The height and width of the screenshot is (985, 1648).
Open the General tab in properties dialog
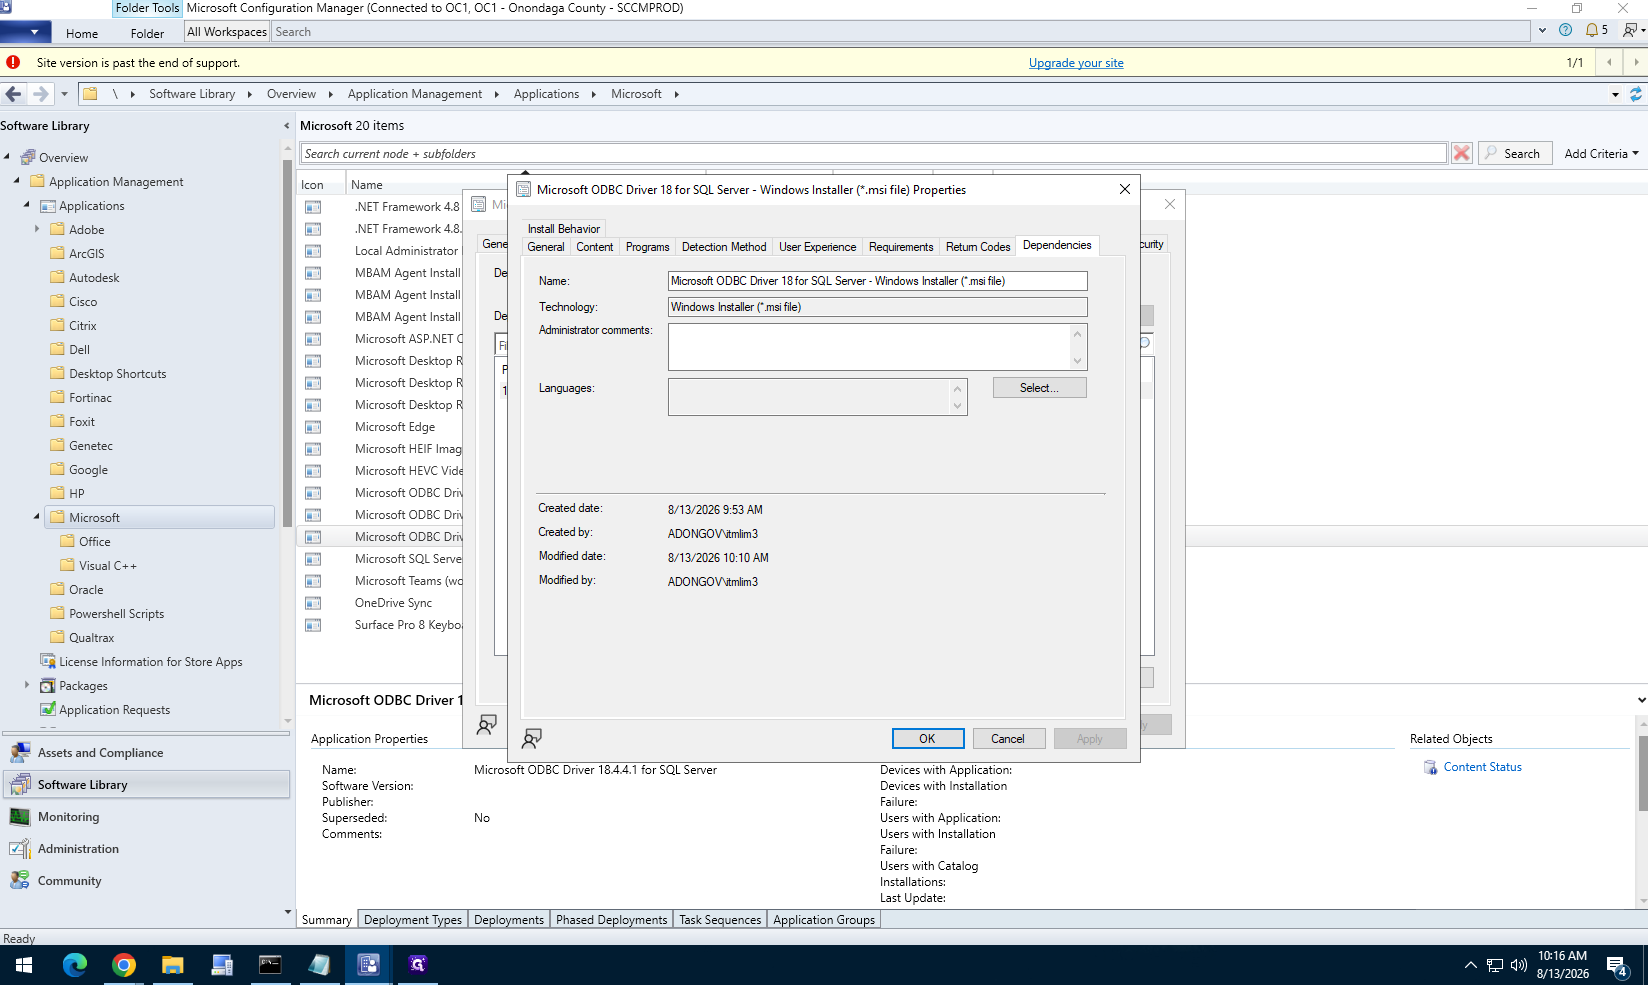(x=546, y=247)
